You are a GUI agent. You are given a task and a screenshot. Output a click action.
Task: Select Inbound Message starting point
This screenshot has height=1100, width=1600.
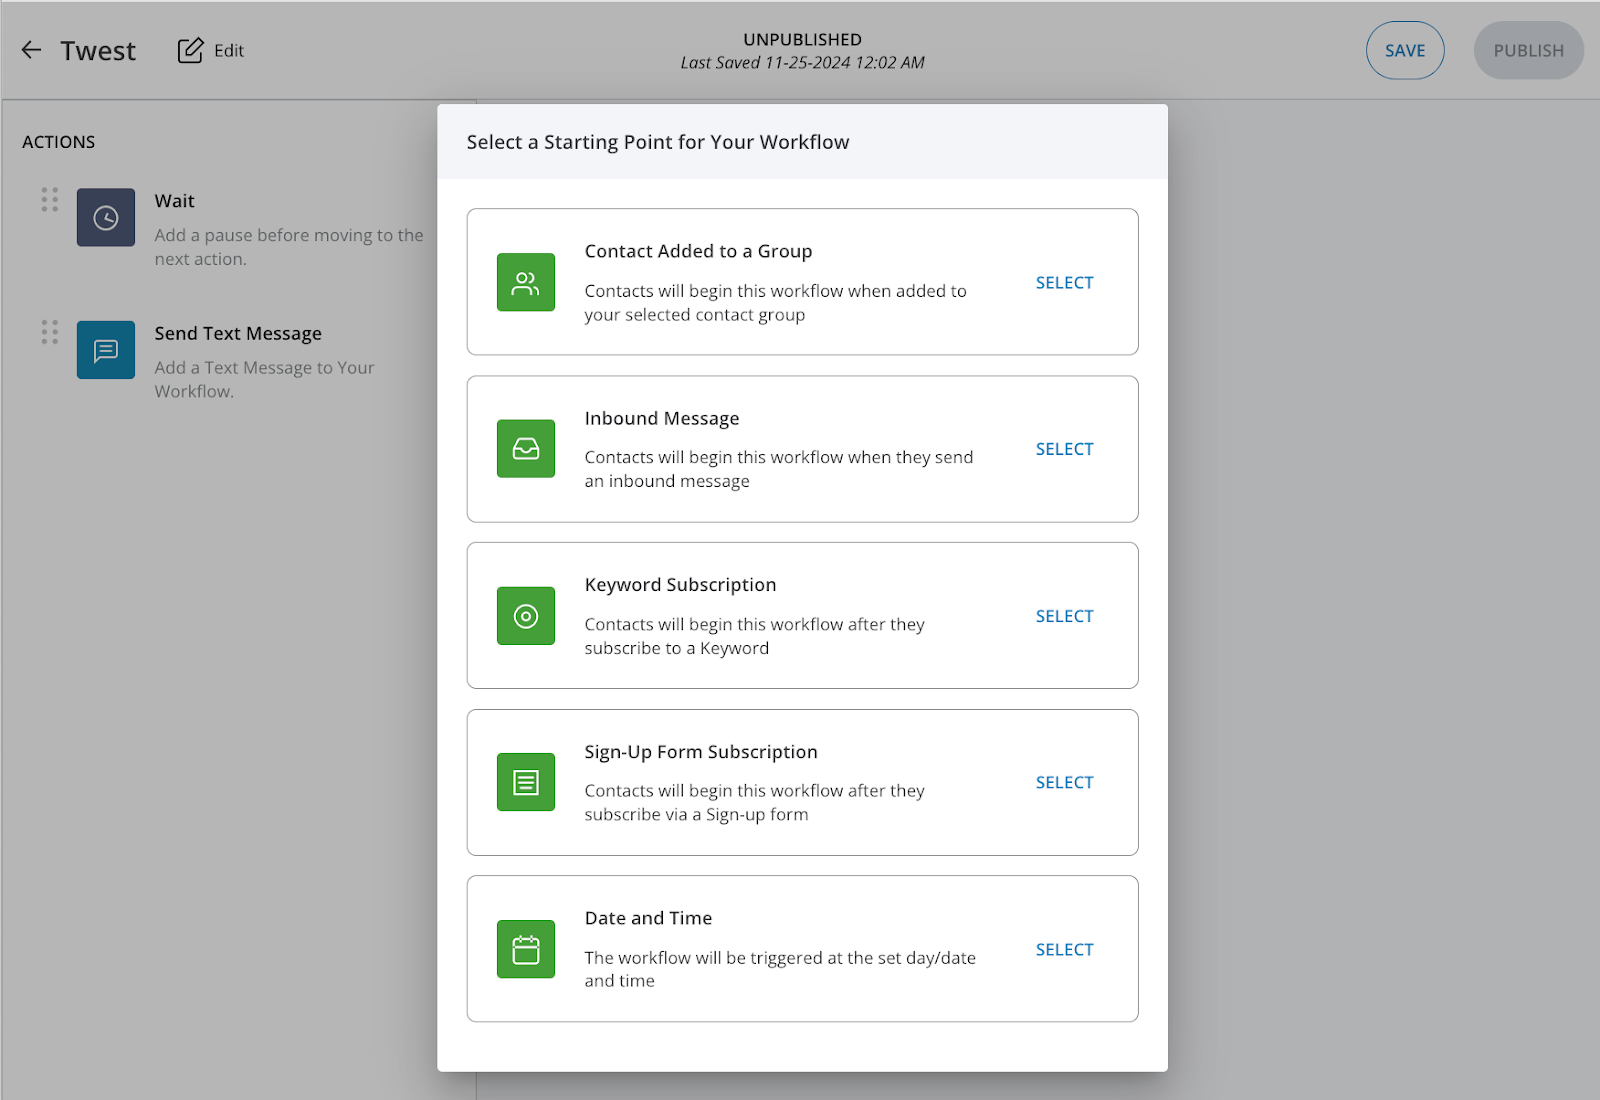[1064, 449]
